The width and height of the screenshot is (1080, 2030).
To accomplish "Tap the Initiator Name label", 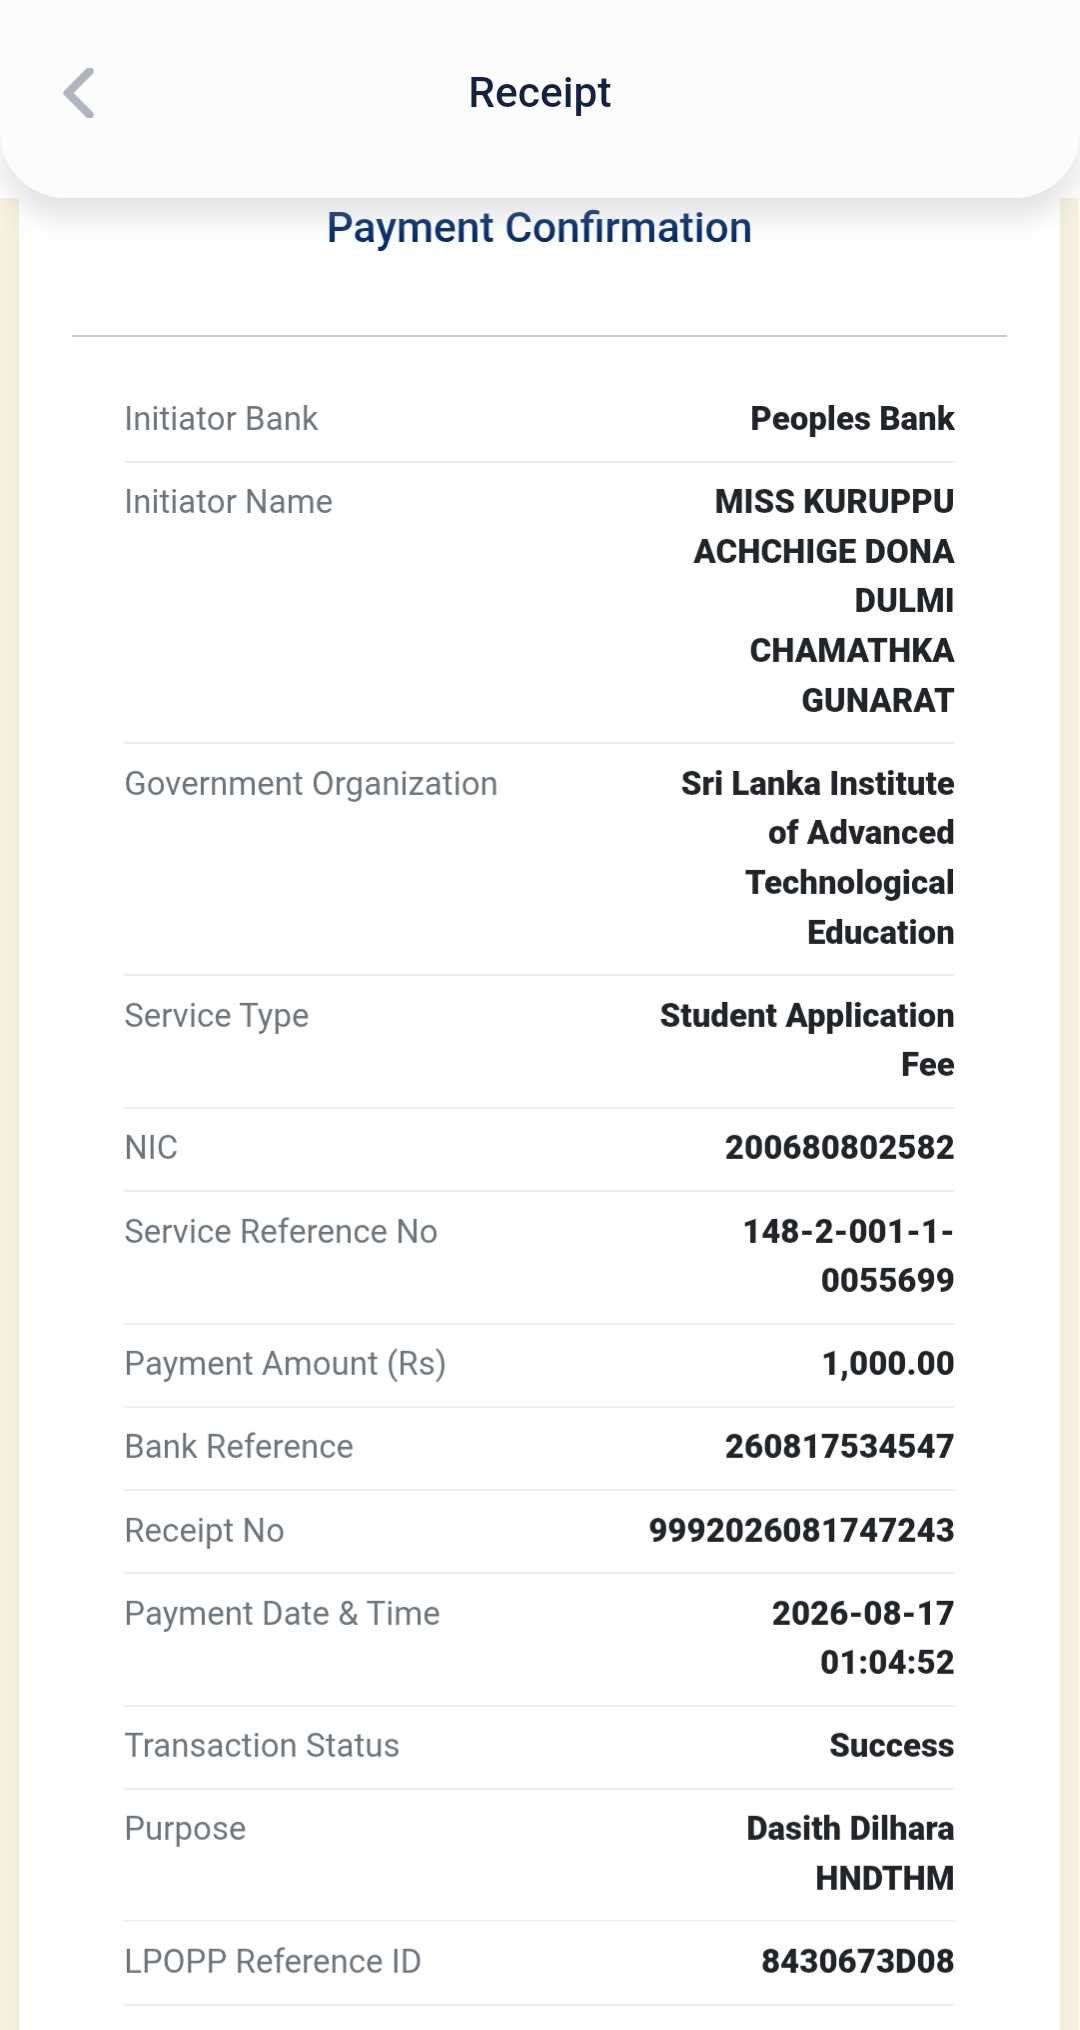I will click(228, 502).
